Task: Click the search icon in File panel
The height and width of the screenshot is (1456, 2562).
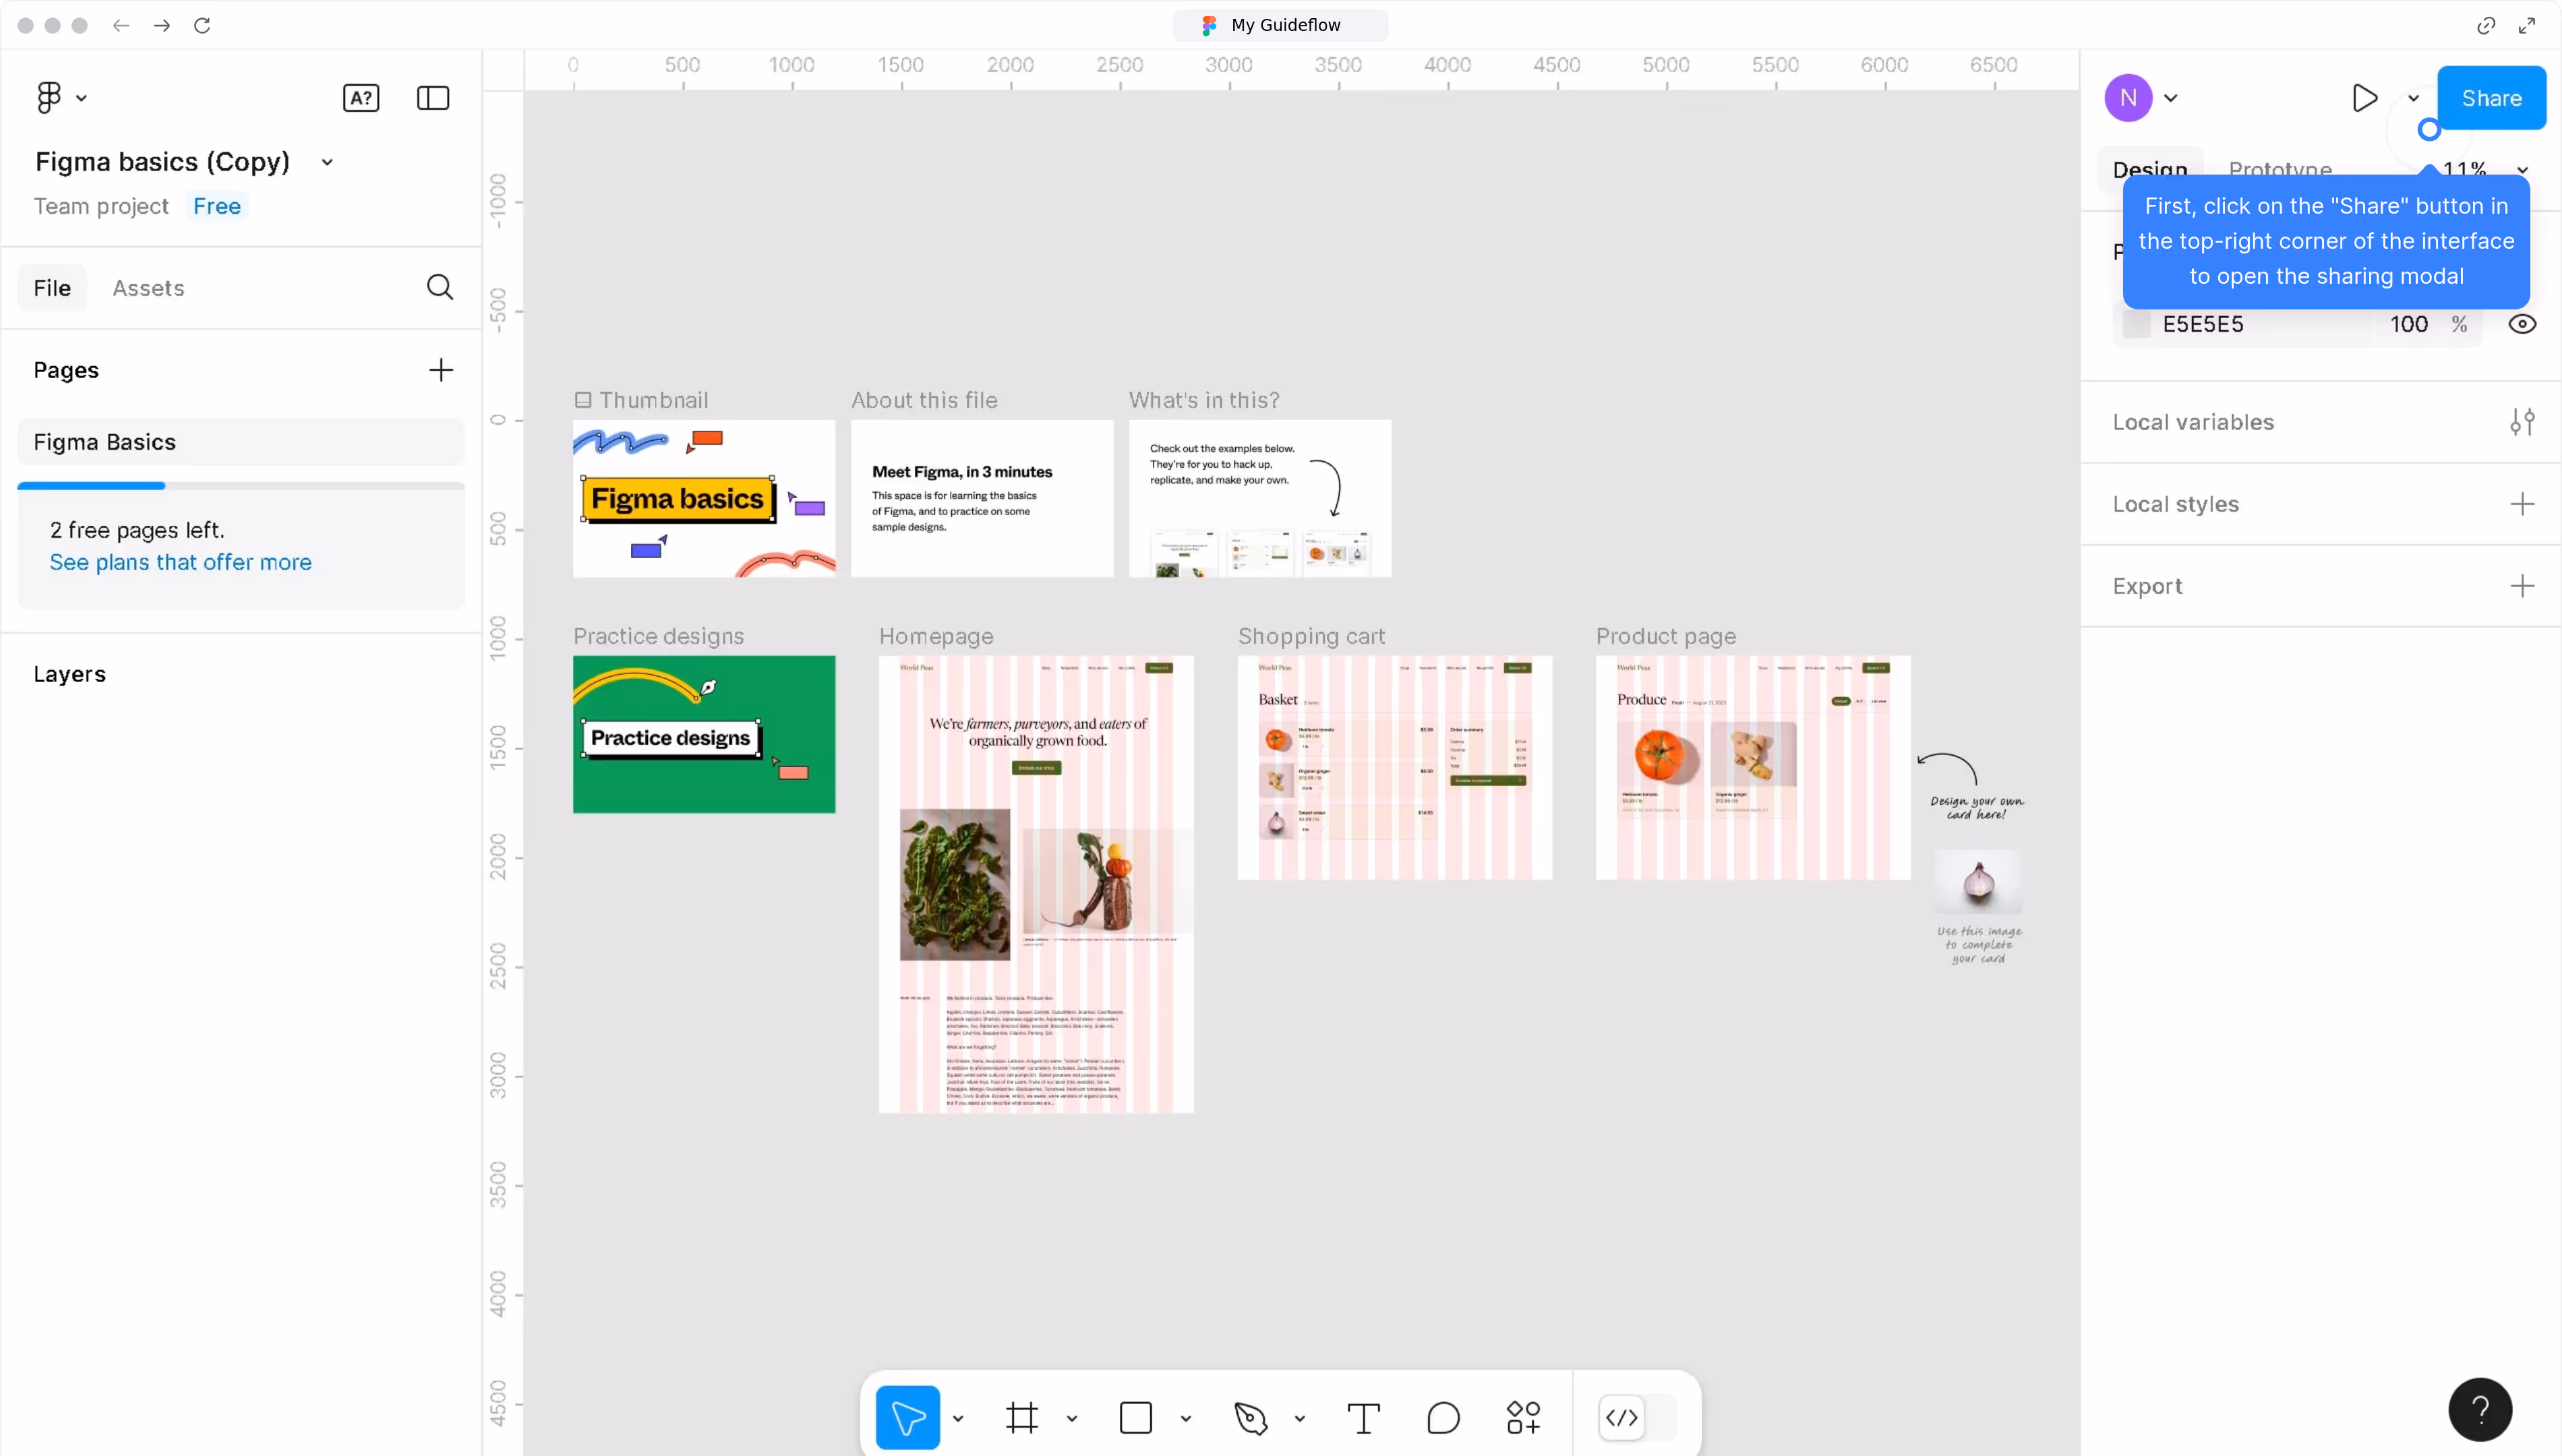Action: pos(440,288)
